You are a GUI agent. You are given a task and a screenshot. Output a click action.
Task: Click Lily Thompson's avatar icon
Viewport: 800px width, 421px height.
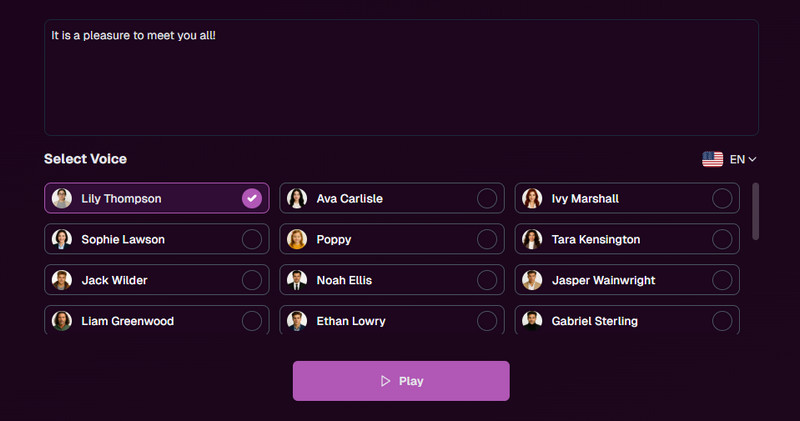point(62,199)
